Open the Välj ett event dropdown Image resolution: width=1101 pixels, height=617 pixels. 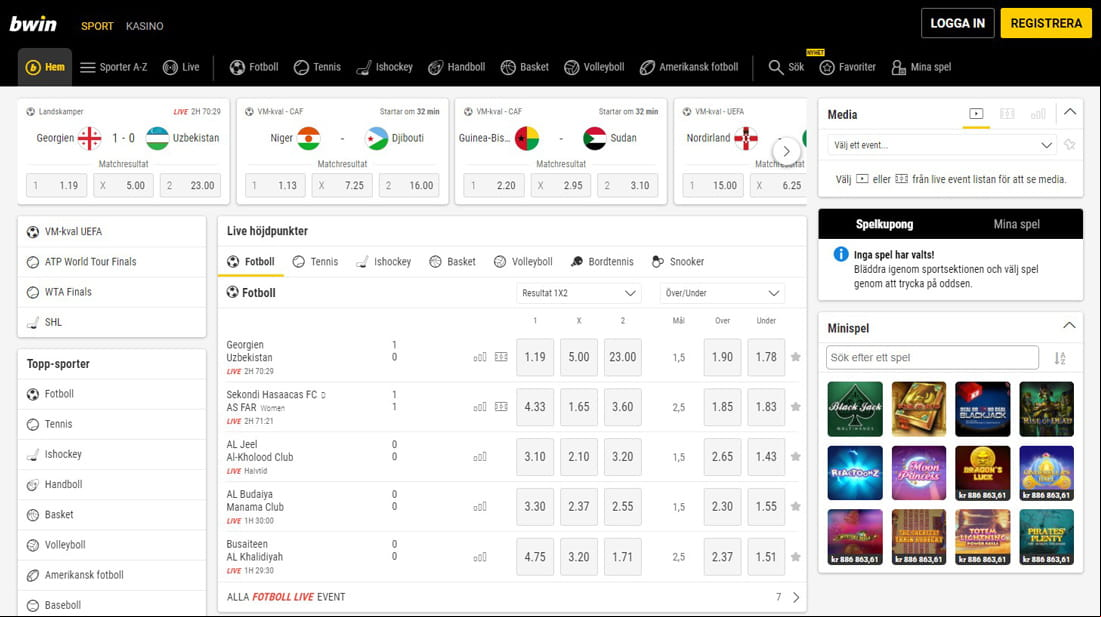[x=942, y=145]
